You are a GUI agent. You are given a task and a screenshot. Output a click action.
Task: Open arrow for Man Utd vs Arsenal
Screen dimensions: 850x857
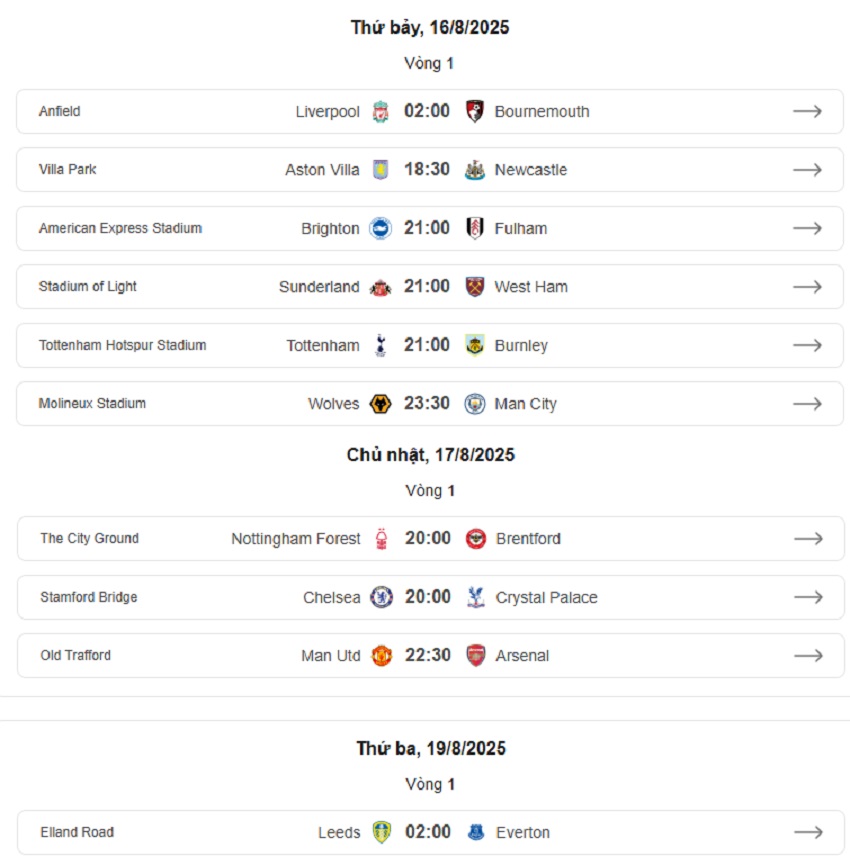click(x=808, y=655)
